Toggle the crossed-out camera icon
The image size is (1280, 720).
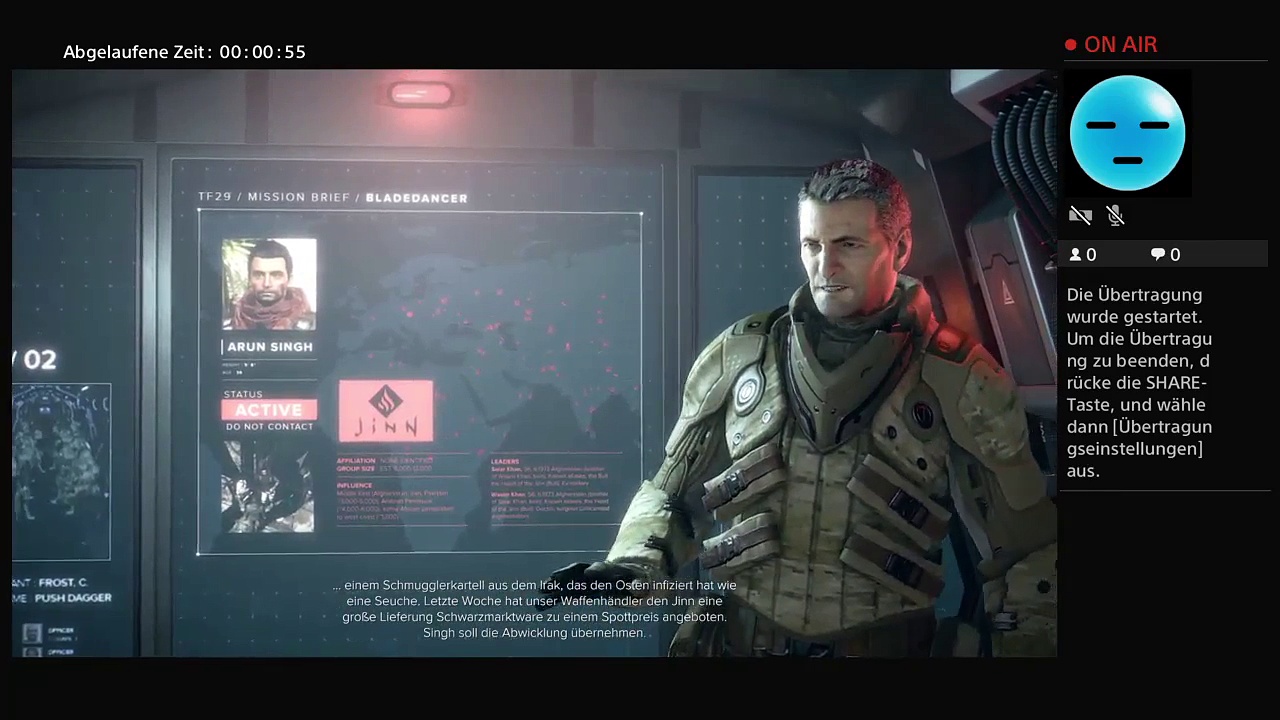pos(1080,215)
